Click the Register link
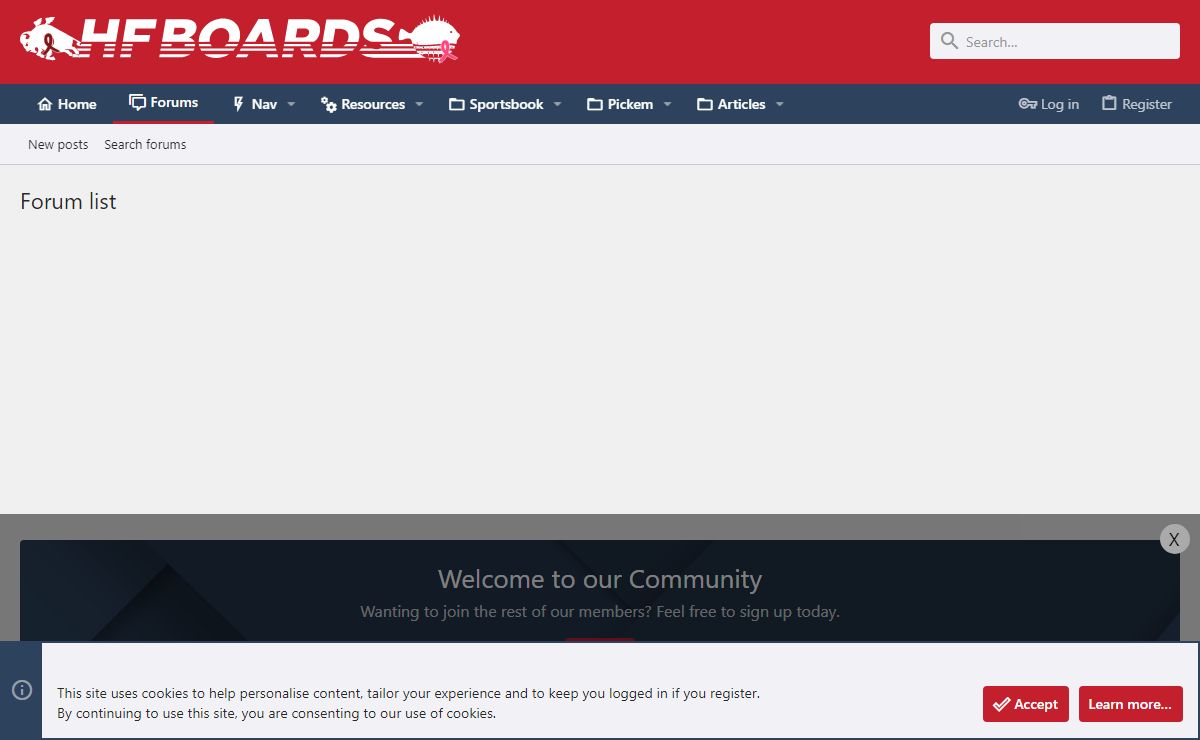The image size is (1200, 740). (1136, 104)
